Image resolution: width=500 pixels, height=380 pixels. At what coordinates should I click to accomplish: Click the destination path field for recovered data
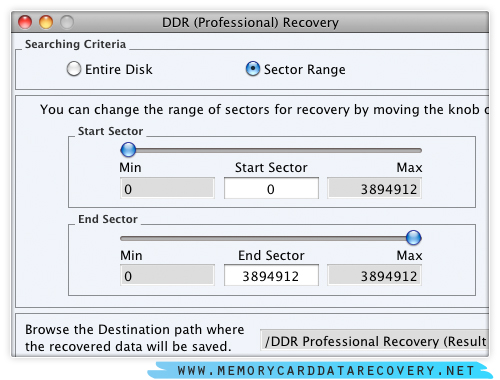tap(374, 340)
